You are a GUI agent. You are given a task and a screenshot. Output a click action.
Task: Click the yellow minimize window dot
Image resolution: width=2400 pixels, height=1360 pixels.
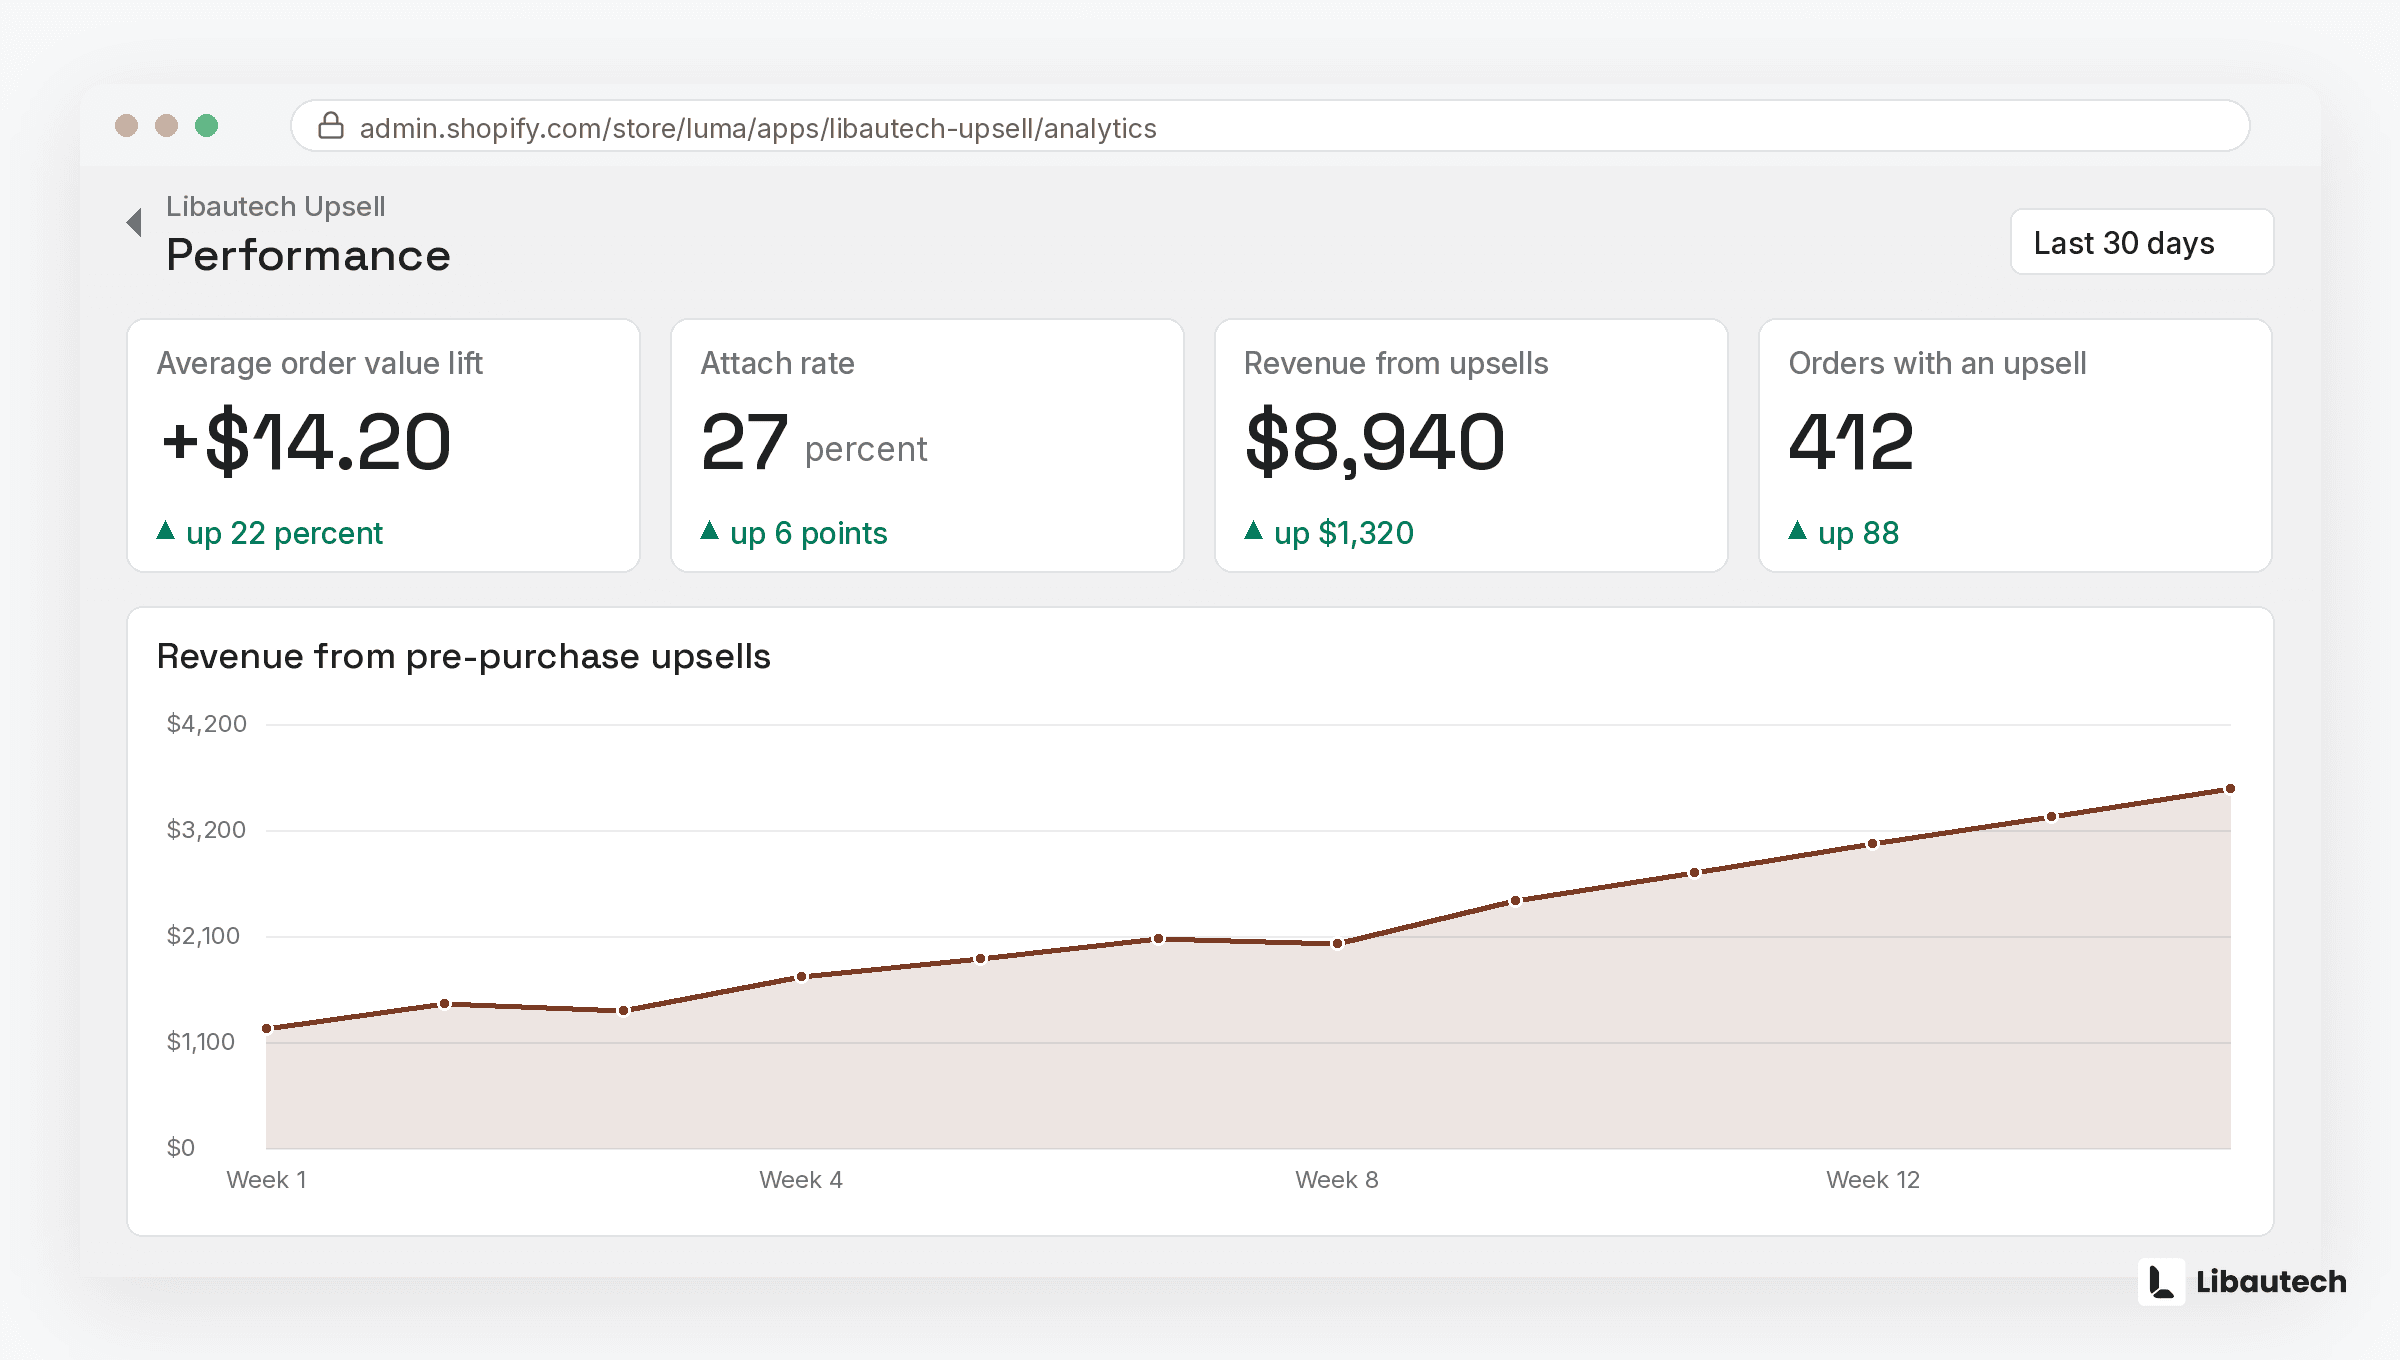coord(167,126)
